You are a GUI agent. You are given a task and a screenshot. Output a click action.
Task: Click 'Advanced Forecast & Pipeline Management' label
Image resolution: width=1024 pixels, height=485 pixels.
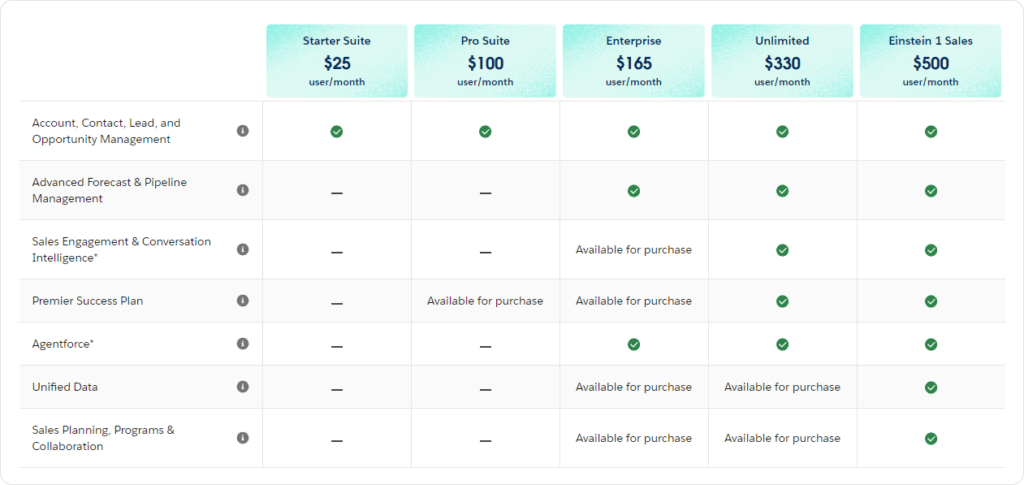[110, 190]
